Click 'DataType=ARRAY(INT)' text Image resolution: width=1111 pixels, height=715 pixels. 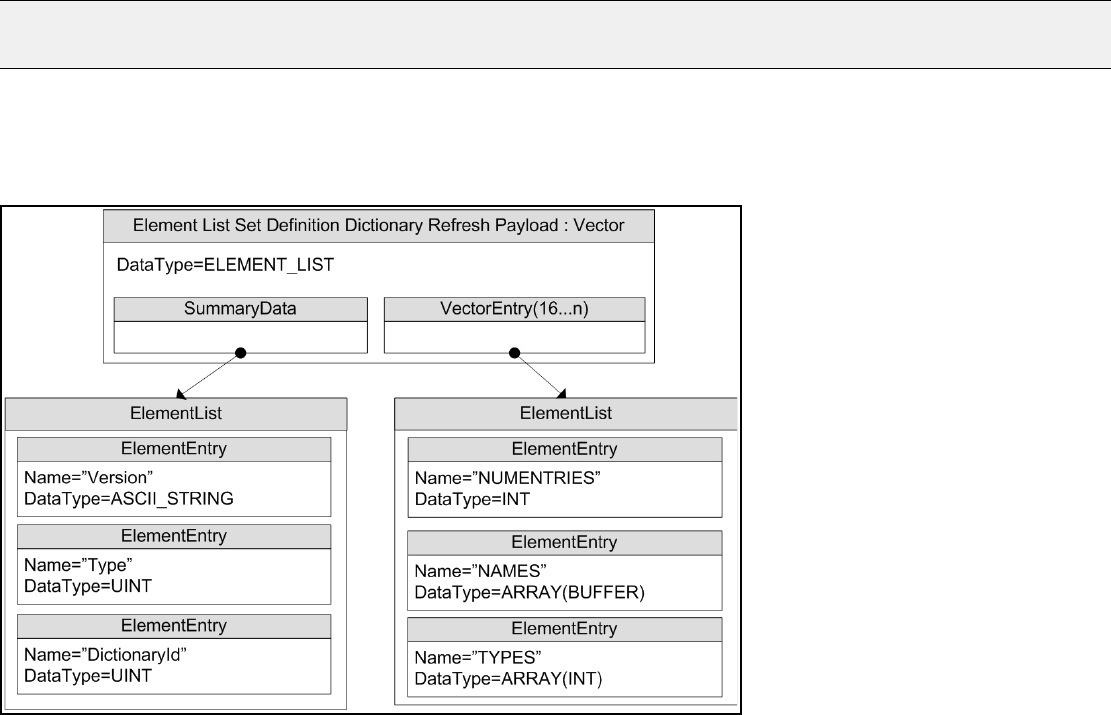point(509,679)
